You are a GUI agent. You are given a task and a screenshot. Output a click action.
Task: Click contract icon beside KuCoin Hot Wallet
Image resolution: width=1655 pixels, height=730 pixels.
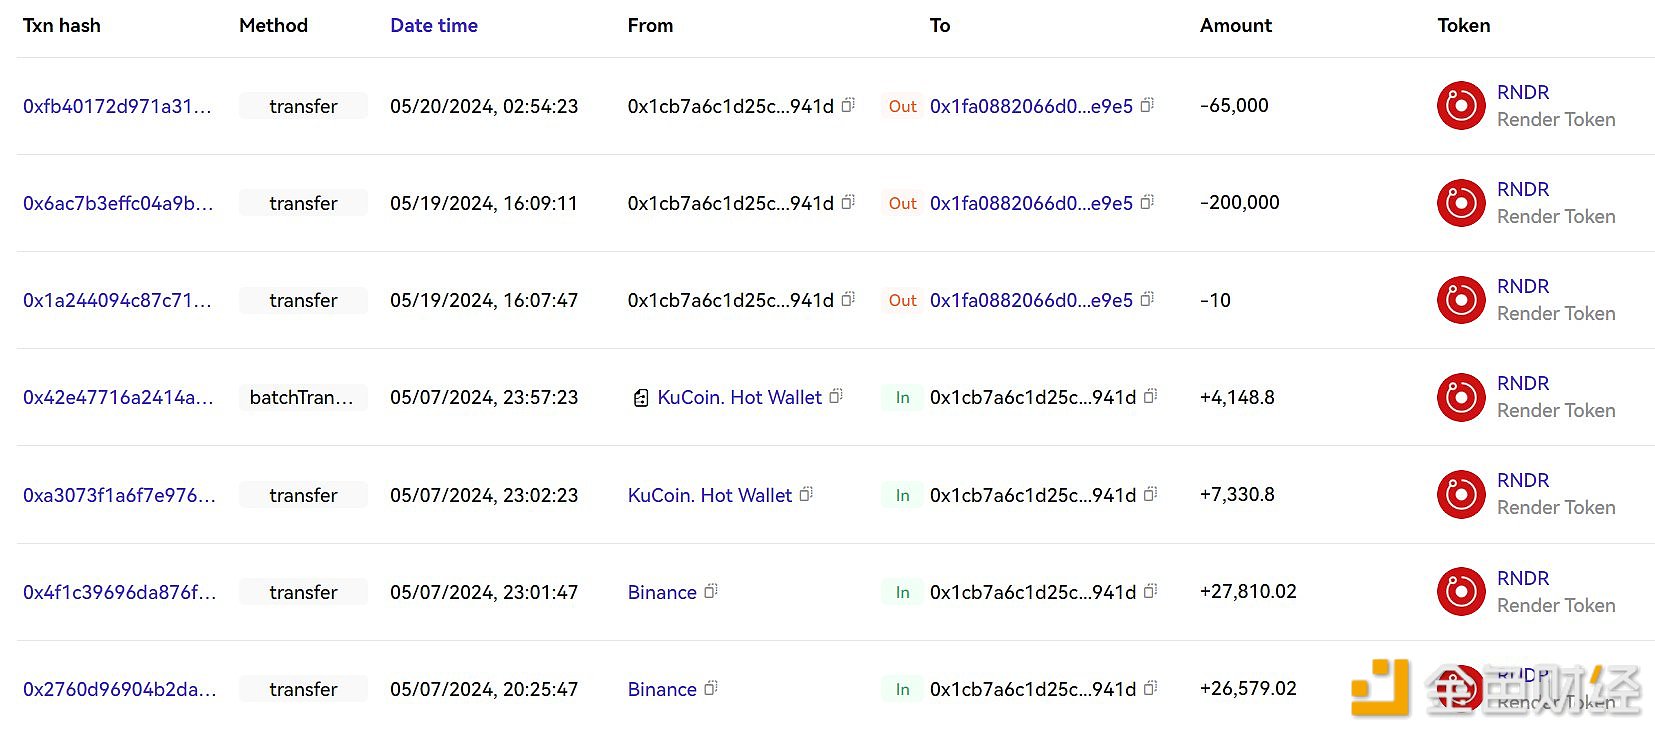tap(641, 398)
